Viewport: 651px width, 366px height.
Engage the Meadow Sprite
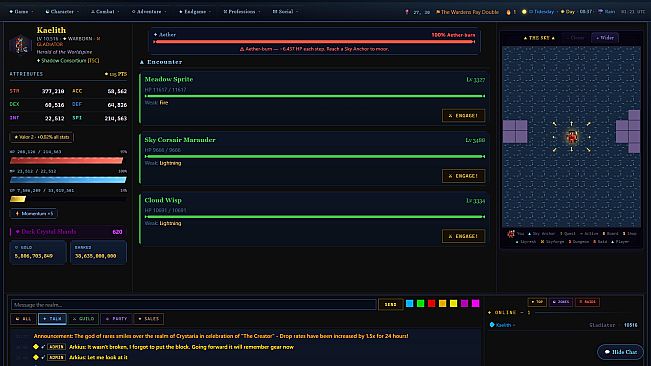[463, 115]
